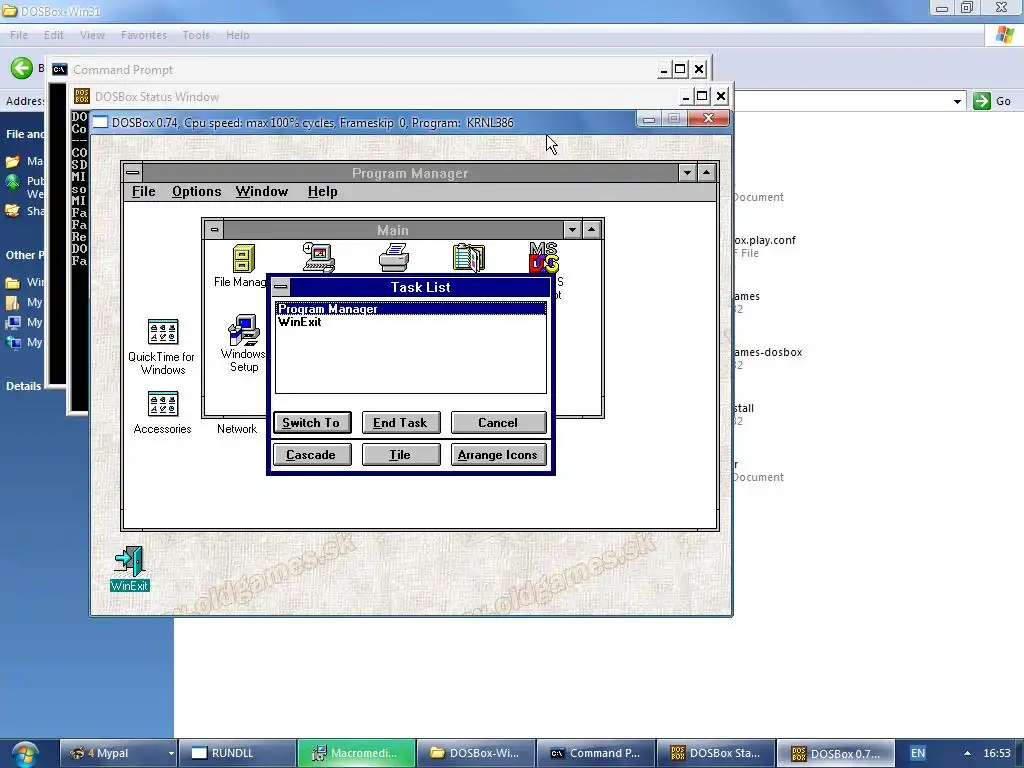Click the taskbar clock showing 16:53
This screenshot has width=1024, height=768.
click(x=997, y=753)
